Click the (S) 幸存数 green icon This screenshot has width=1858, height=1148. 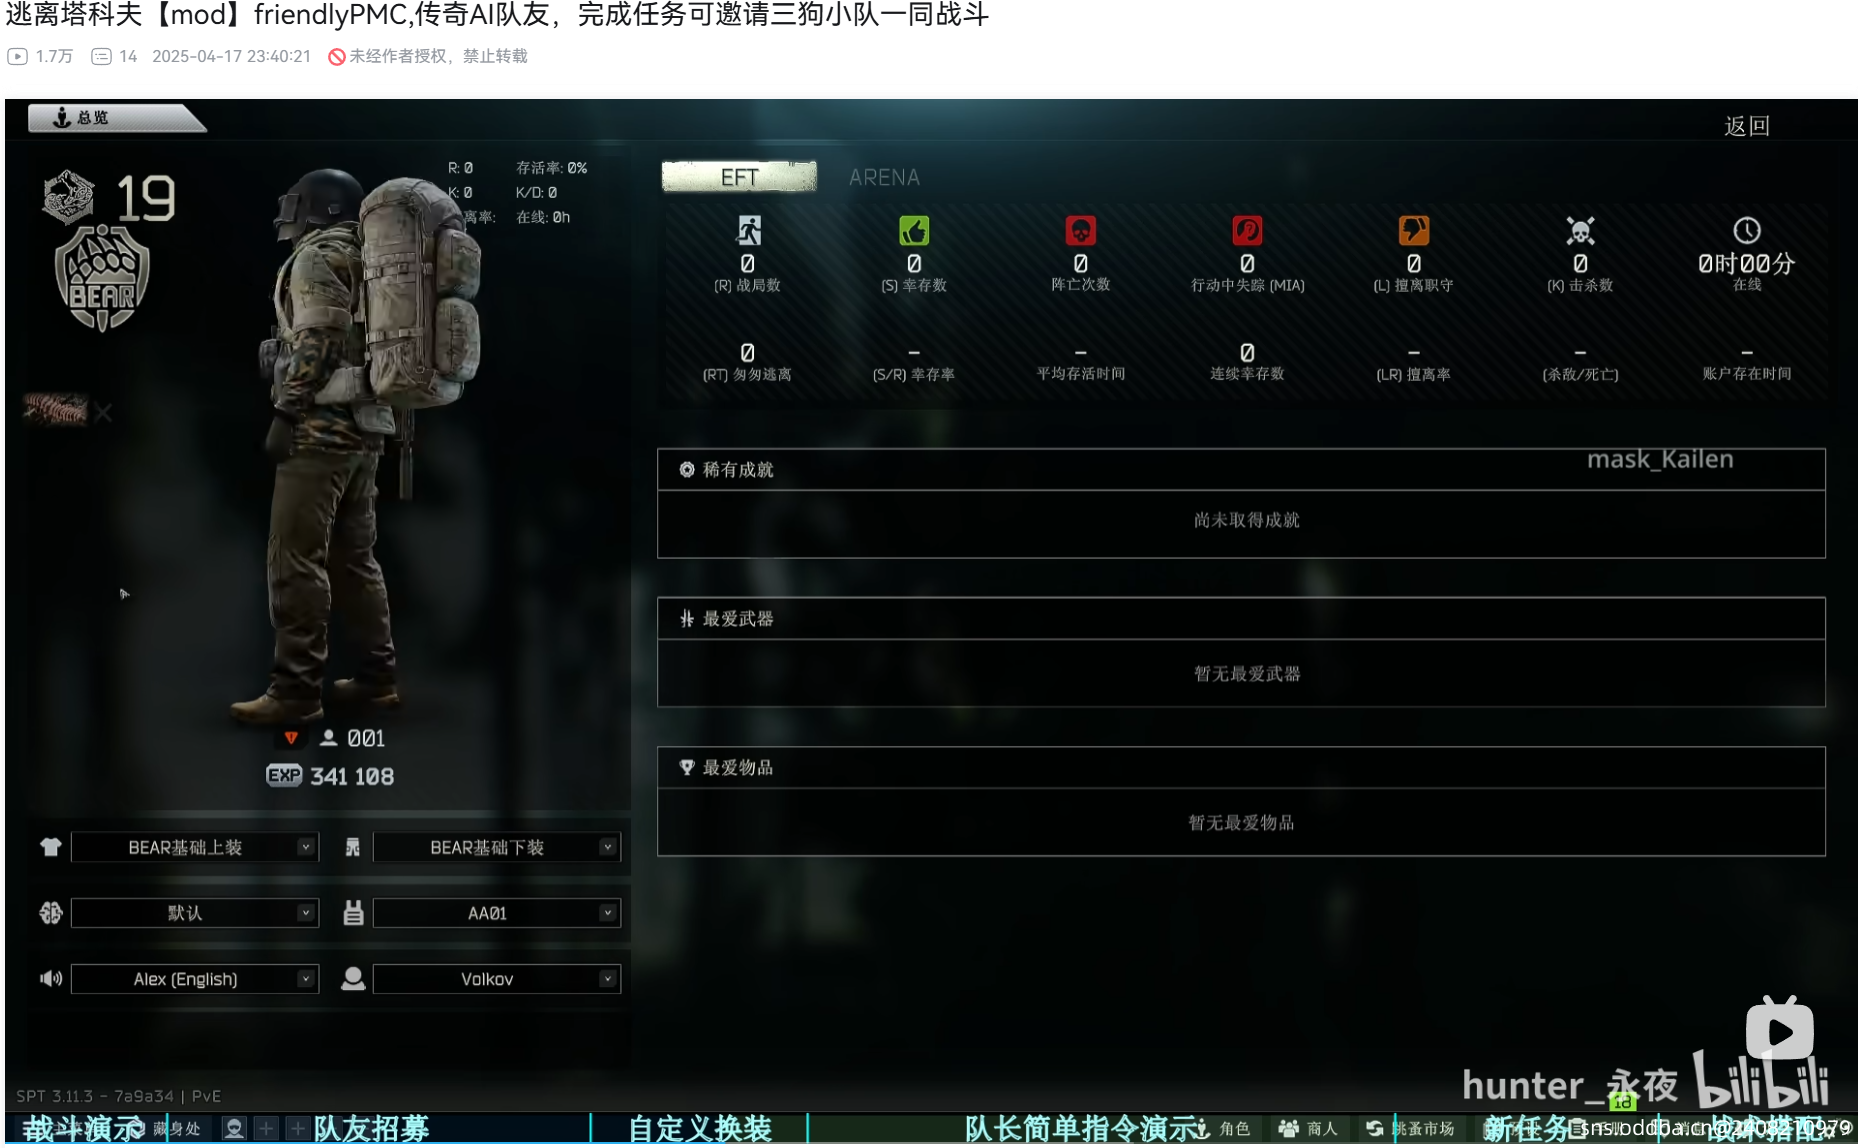point(914,231)
